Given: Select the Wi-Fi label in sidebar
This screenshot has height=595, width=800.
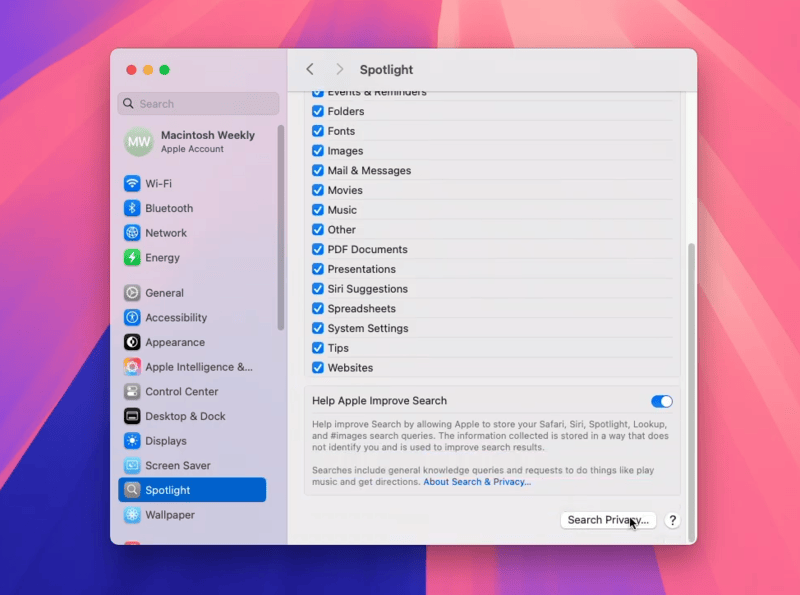Looking at the screenshot, I should click(159, 184).
